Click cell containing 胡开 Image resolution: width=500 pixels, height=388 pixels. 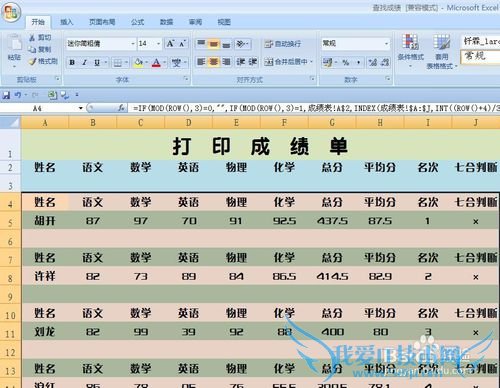[x=45, y=221]
